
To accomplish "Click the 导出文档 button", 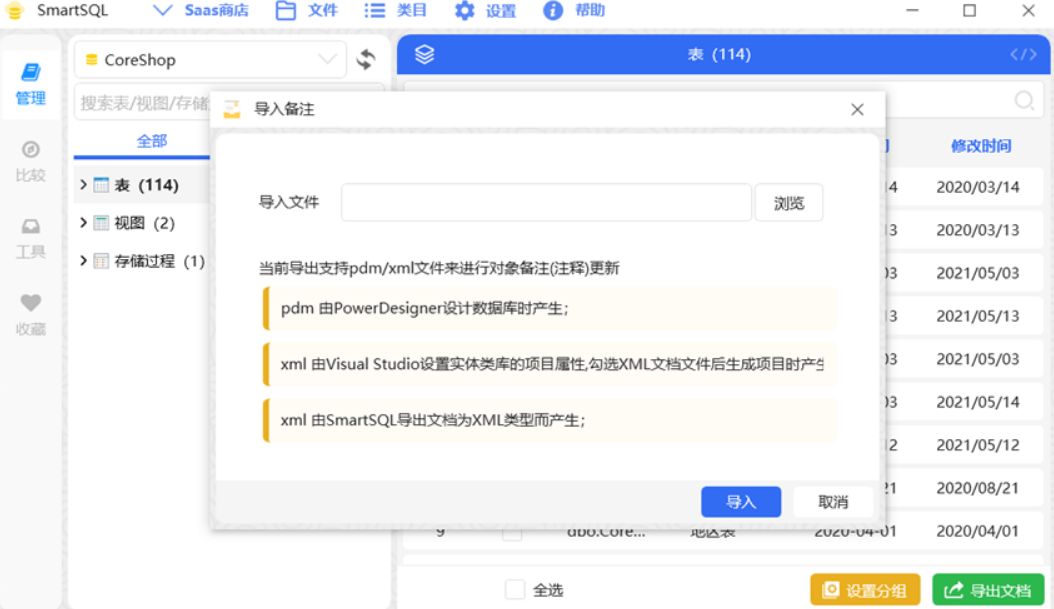I will 988,590.
